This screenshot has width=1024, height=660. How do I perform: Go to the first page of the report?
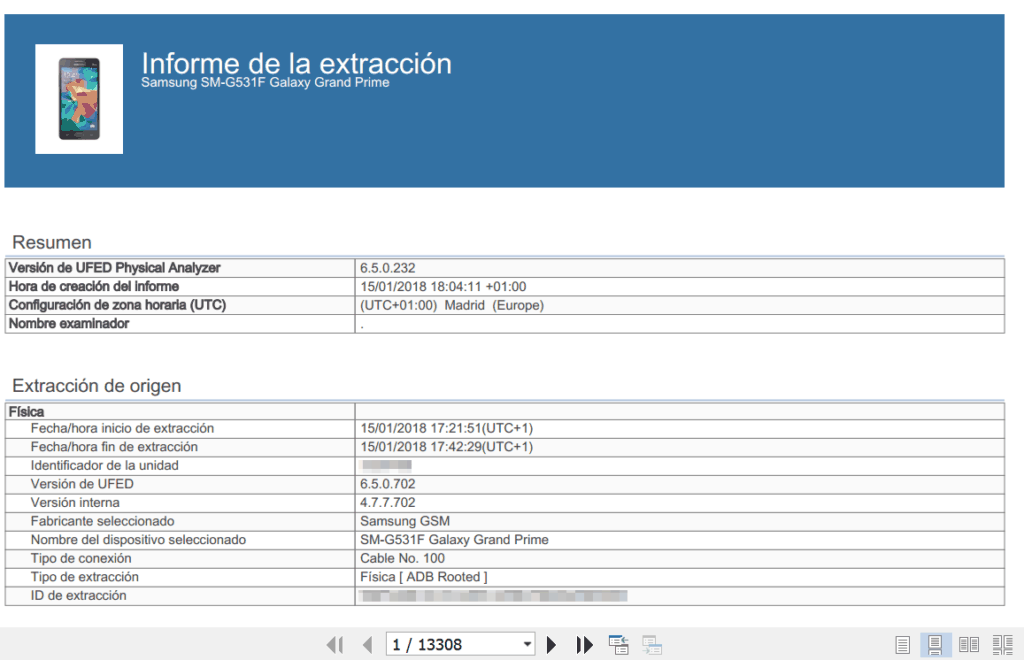click(335, 645)
